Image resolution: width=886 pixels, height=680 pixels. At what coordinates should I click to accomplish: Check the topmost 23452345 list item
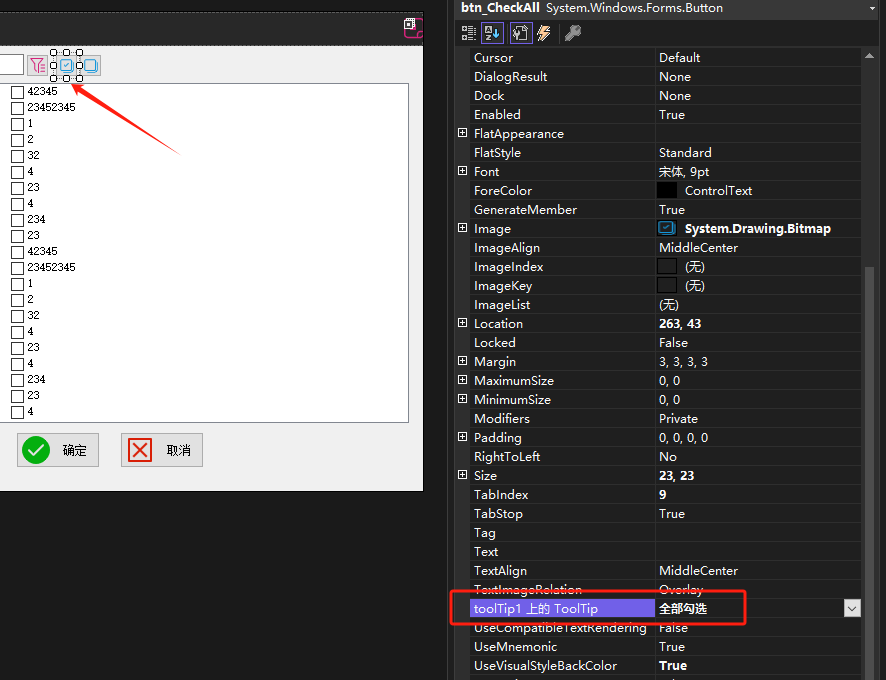tap(18, 107)
